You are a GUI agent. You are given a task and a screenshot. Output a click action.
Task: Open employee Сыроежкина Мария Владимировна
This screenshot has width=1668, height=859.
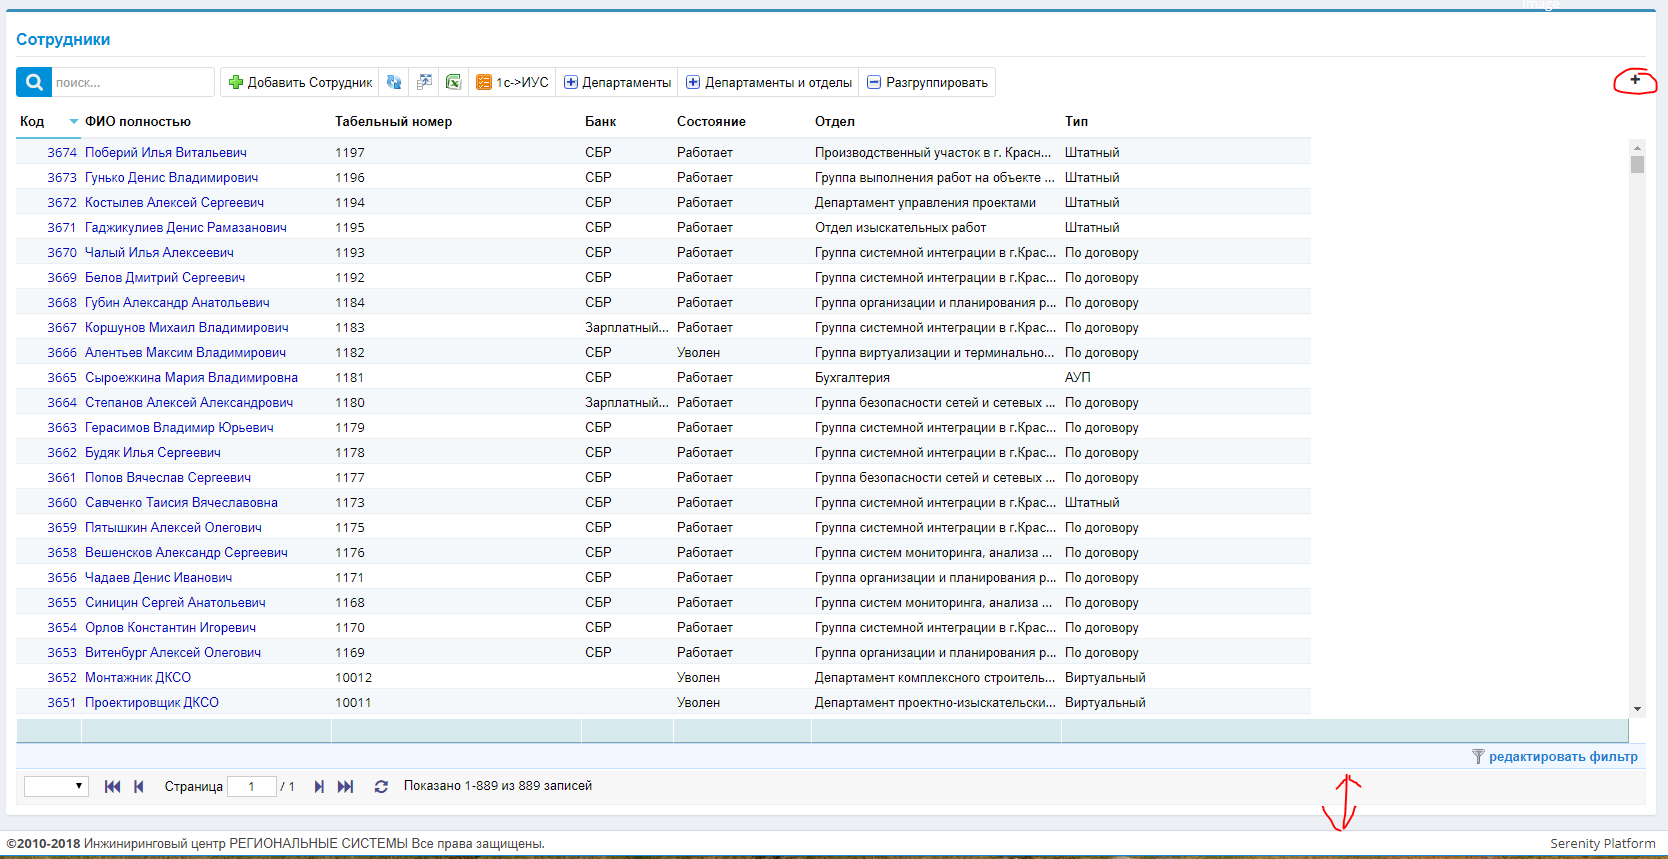pos(191,377)
